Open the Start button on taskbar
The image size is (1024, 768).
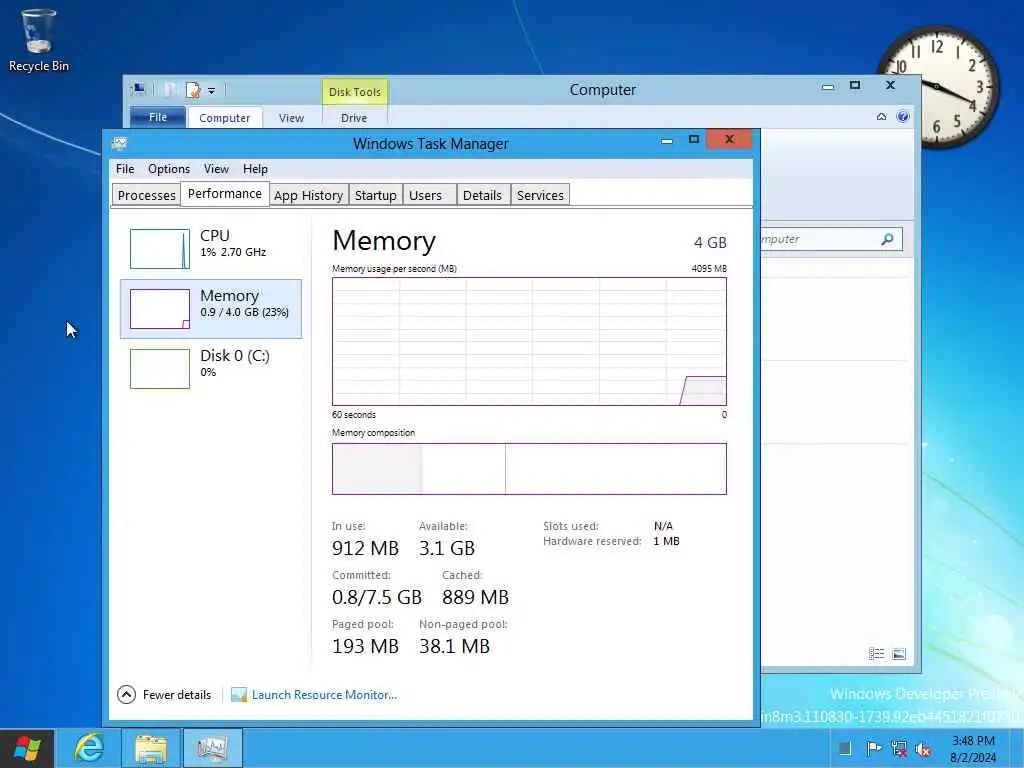click(x=26, y=748)
